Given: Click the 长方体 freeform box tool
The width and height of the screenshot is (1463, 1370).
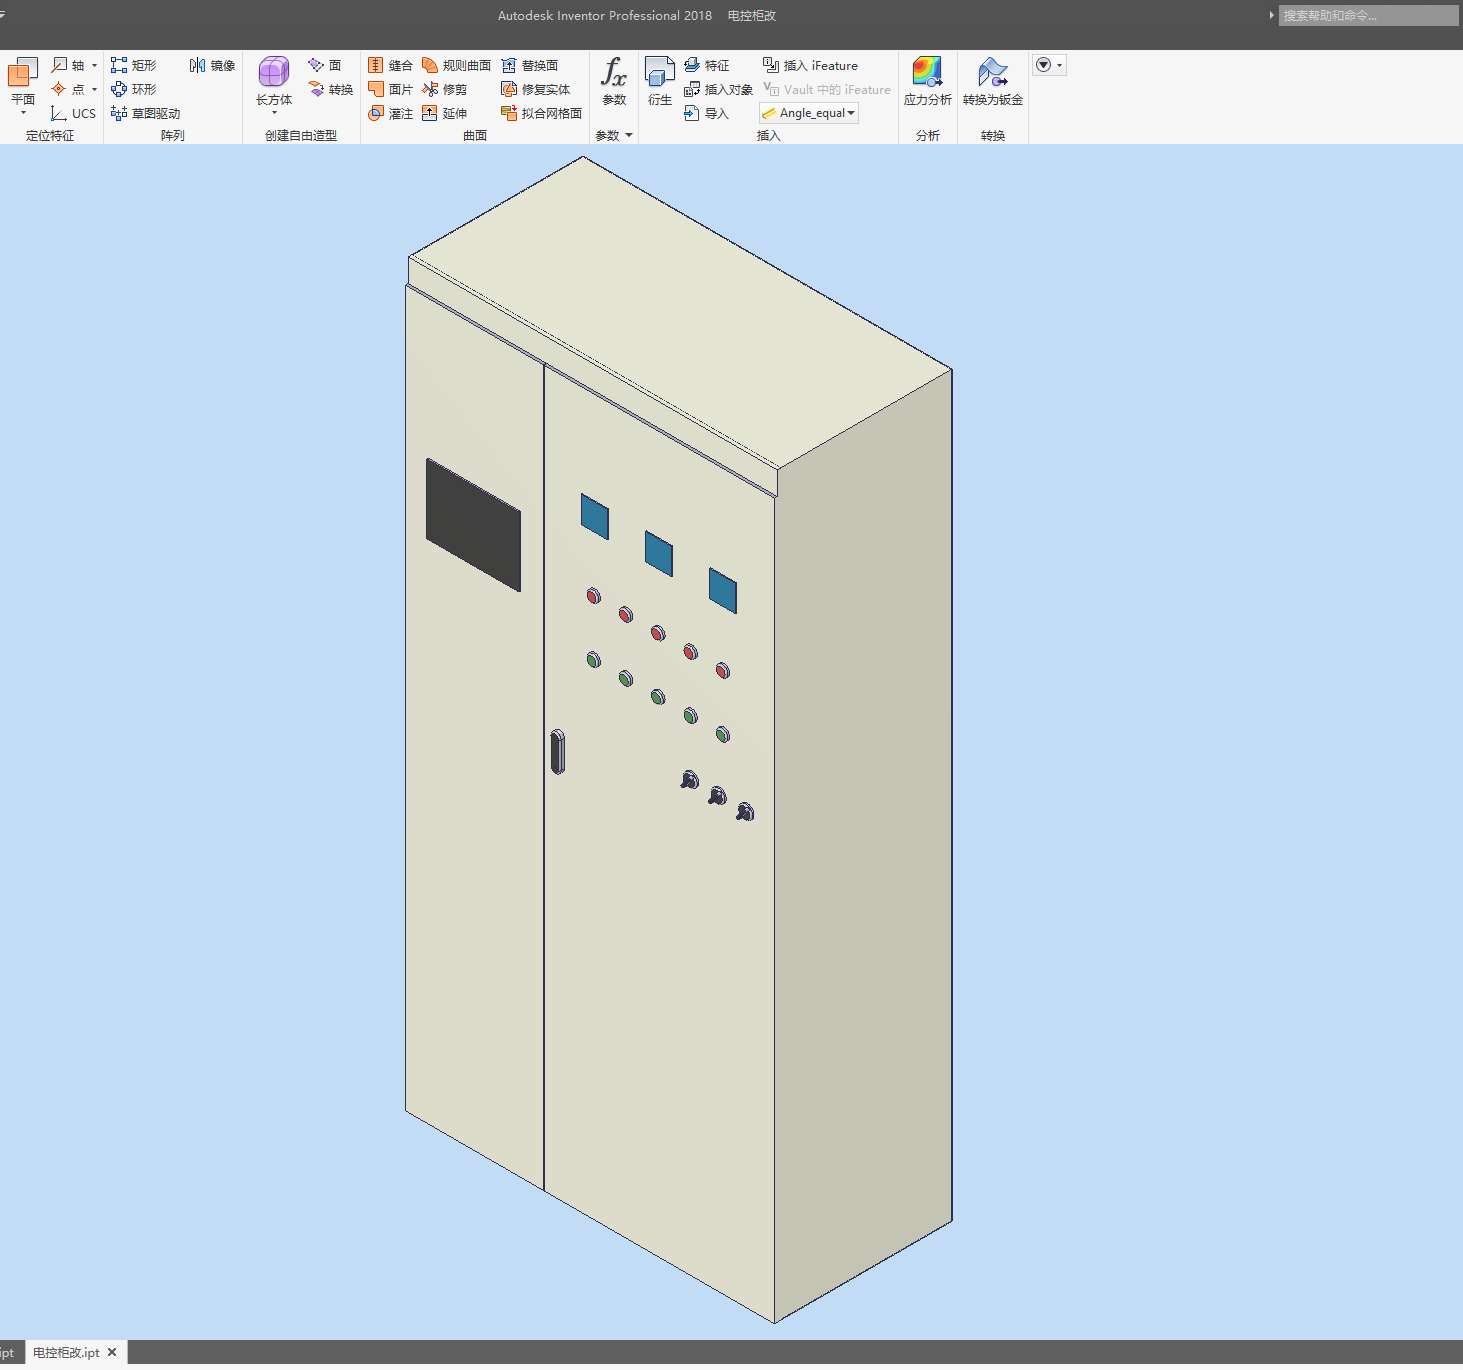Looking at the screenshot, I should (274, 80).
